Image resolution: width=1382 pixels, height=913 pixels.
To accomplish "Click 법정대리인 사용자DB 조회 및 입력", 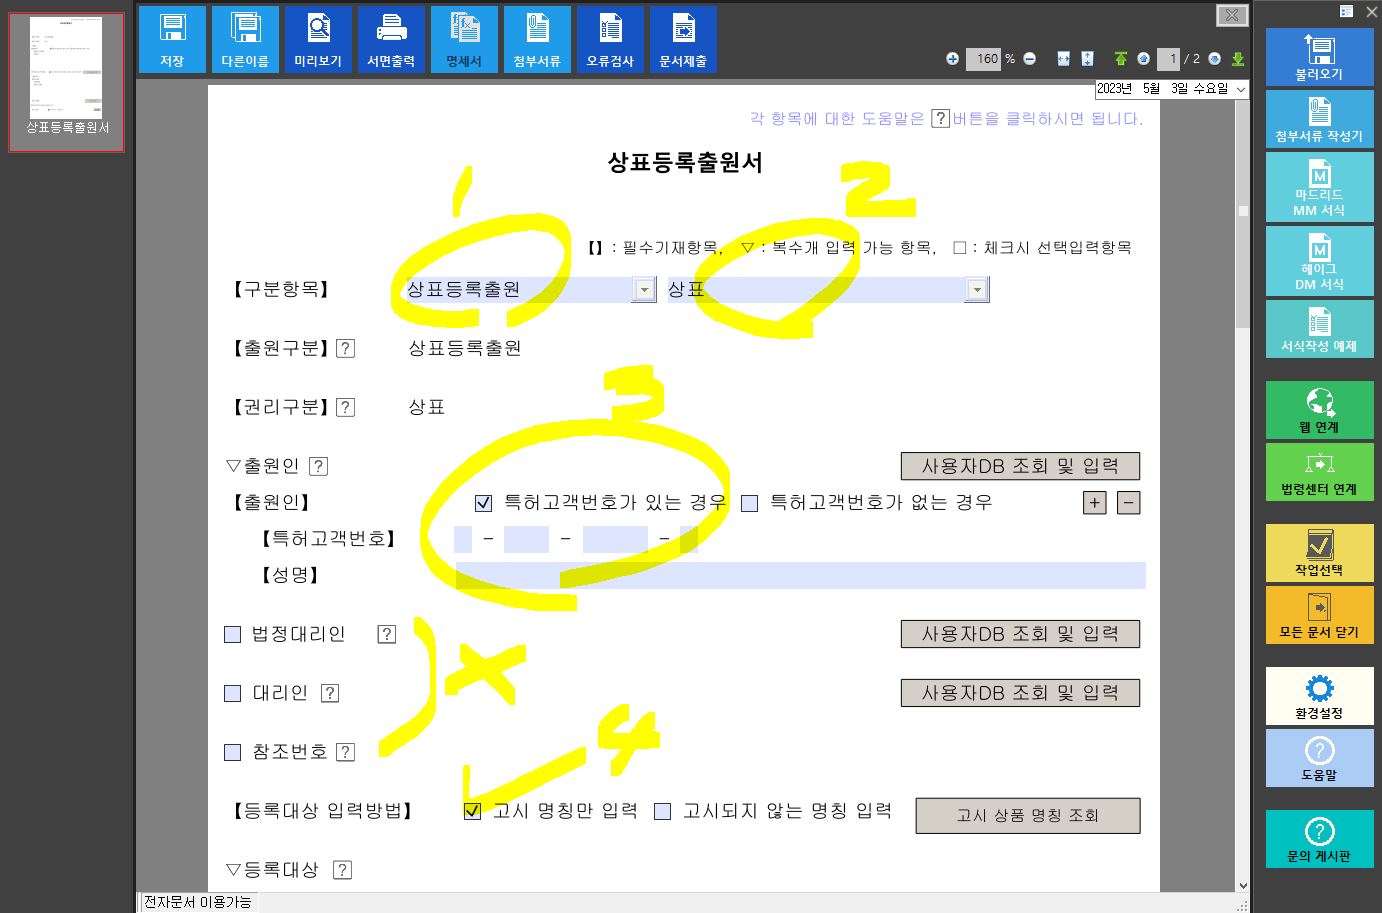I will coord(1020,634).
